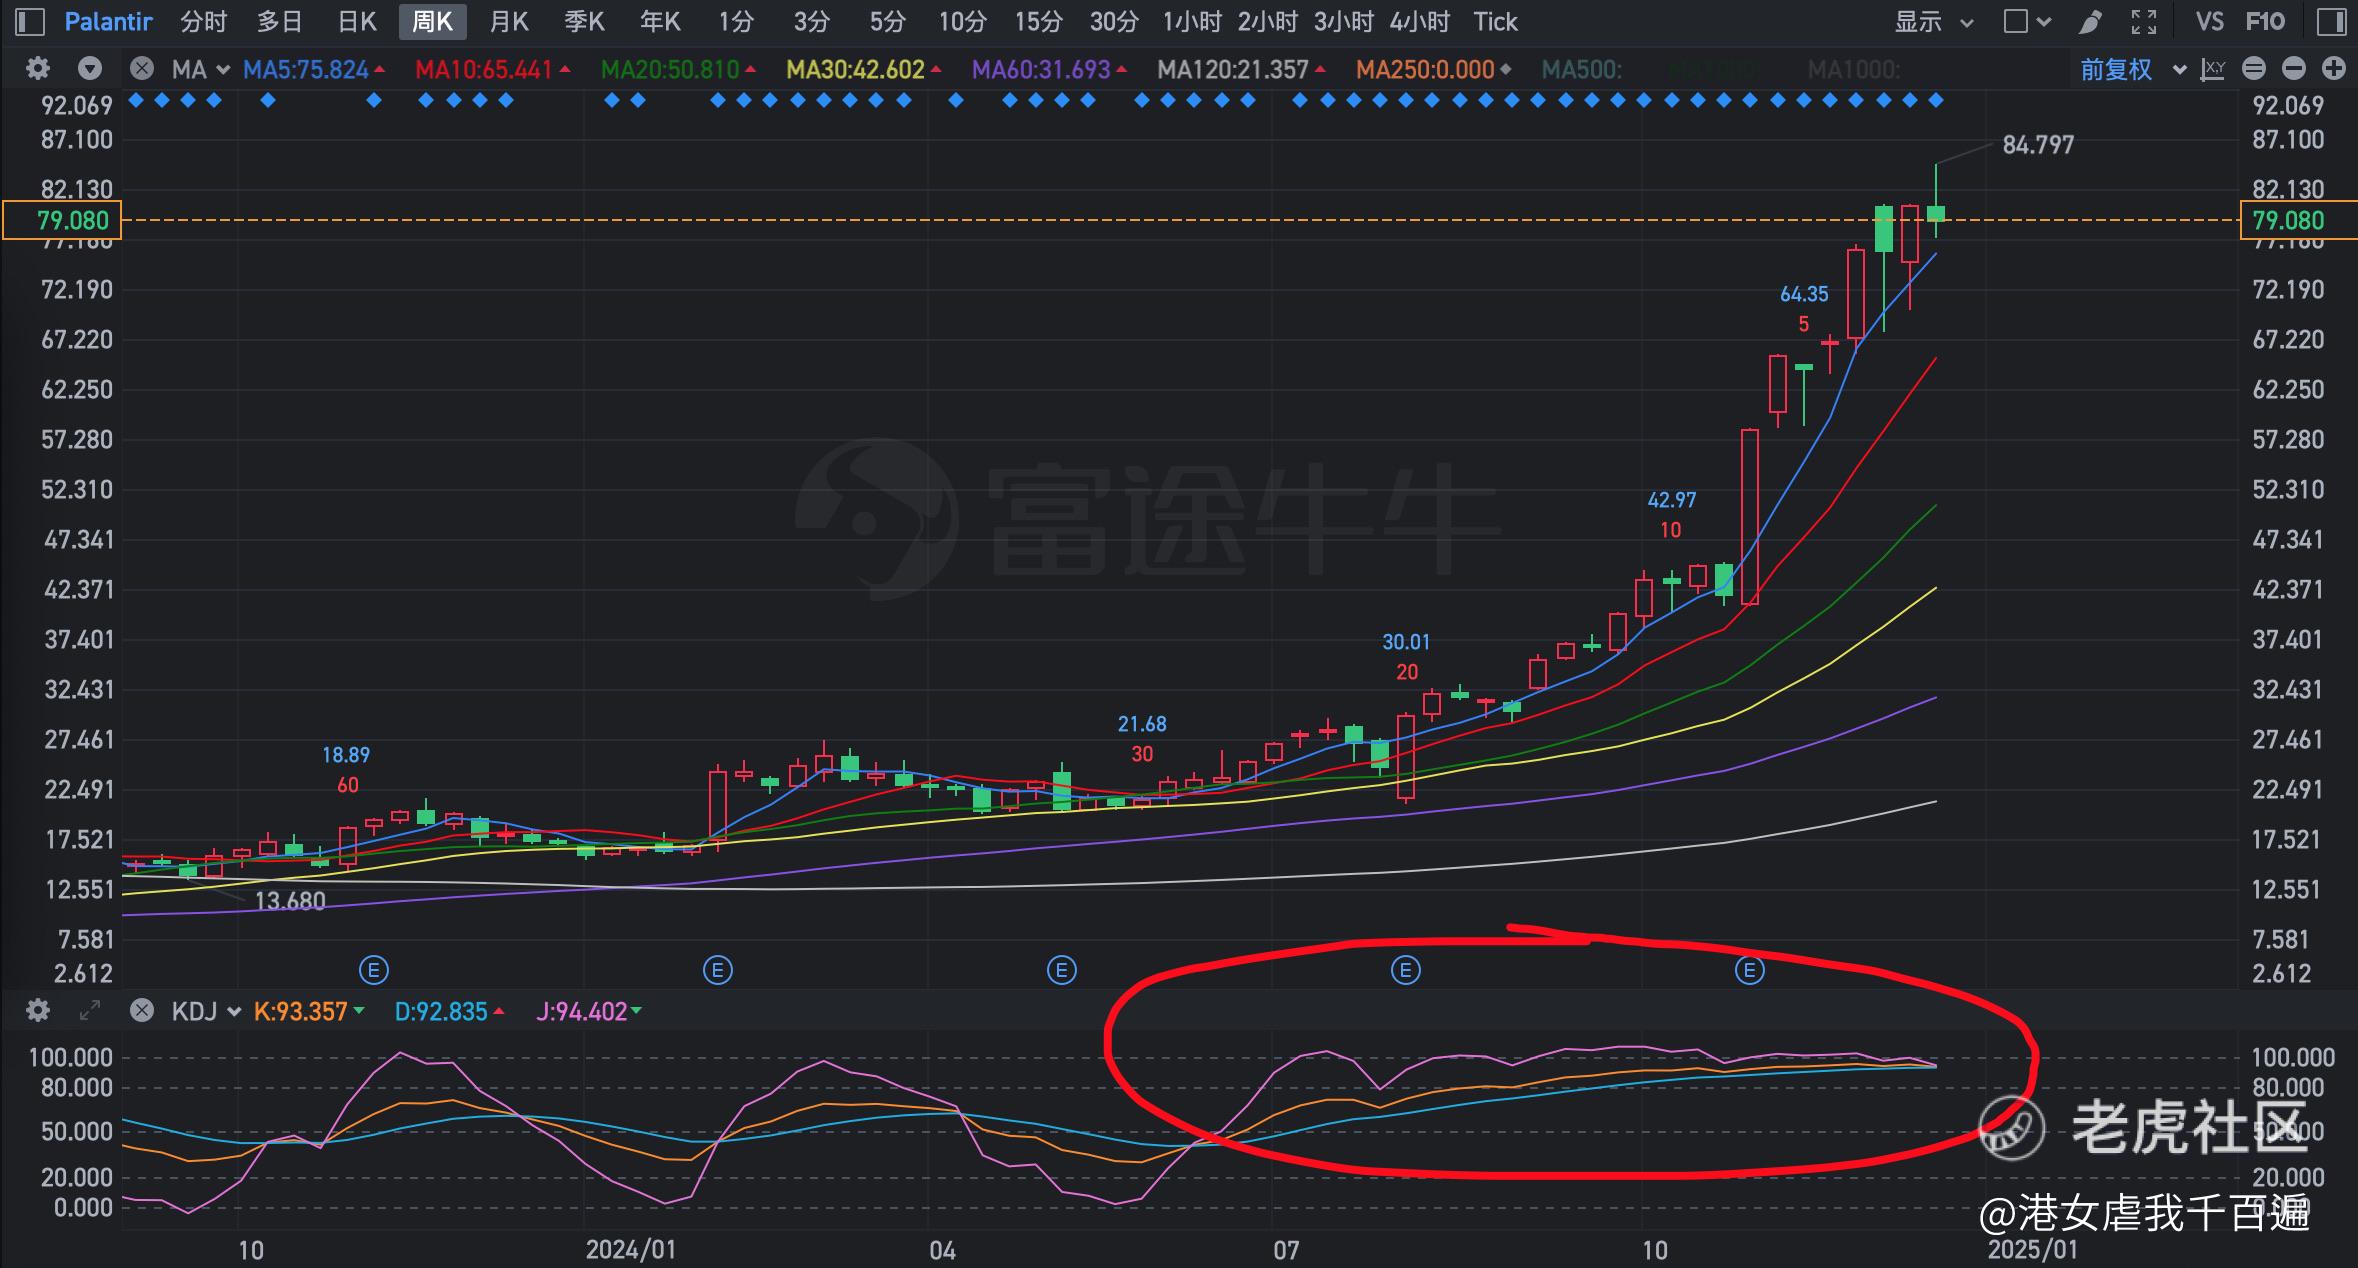Toggle the MA500 line label
This screenshot has height=1268, width=2358.
tap(1582, 69)
